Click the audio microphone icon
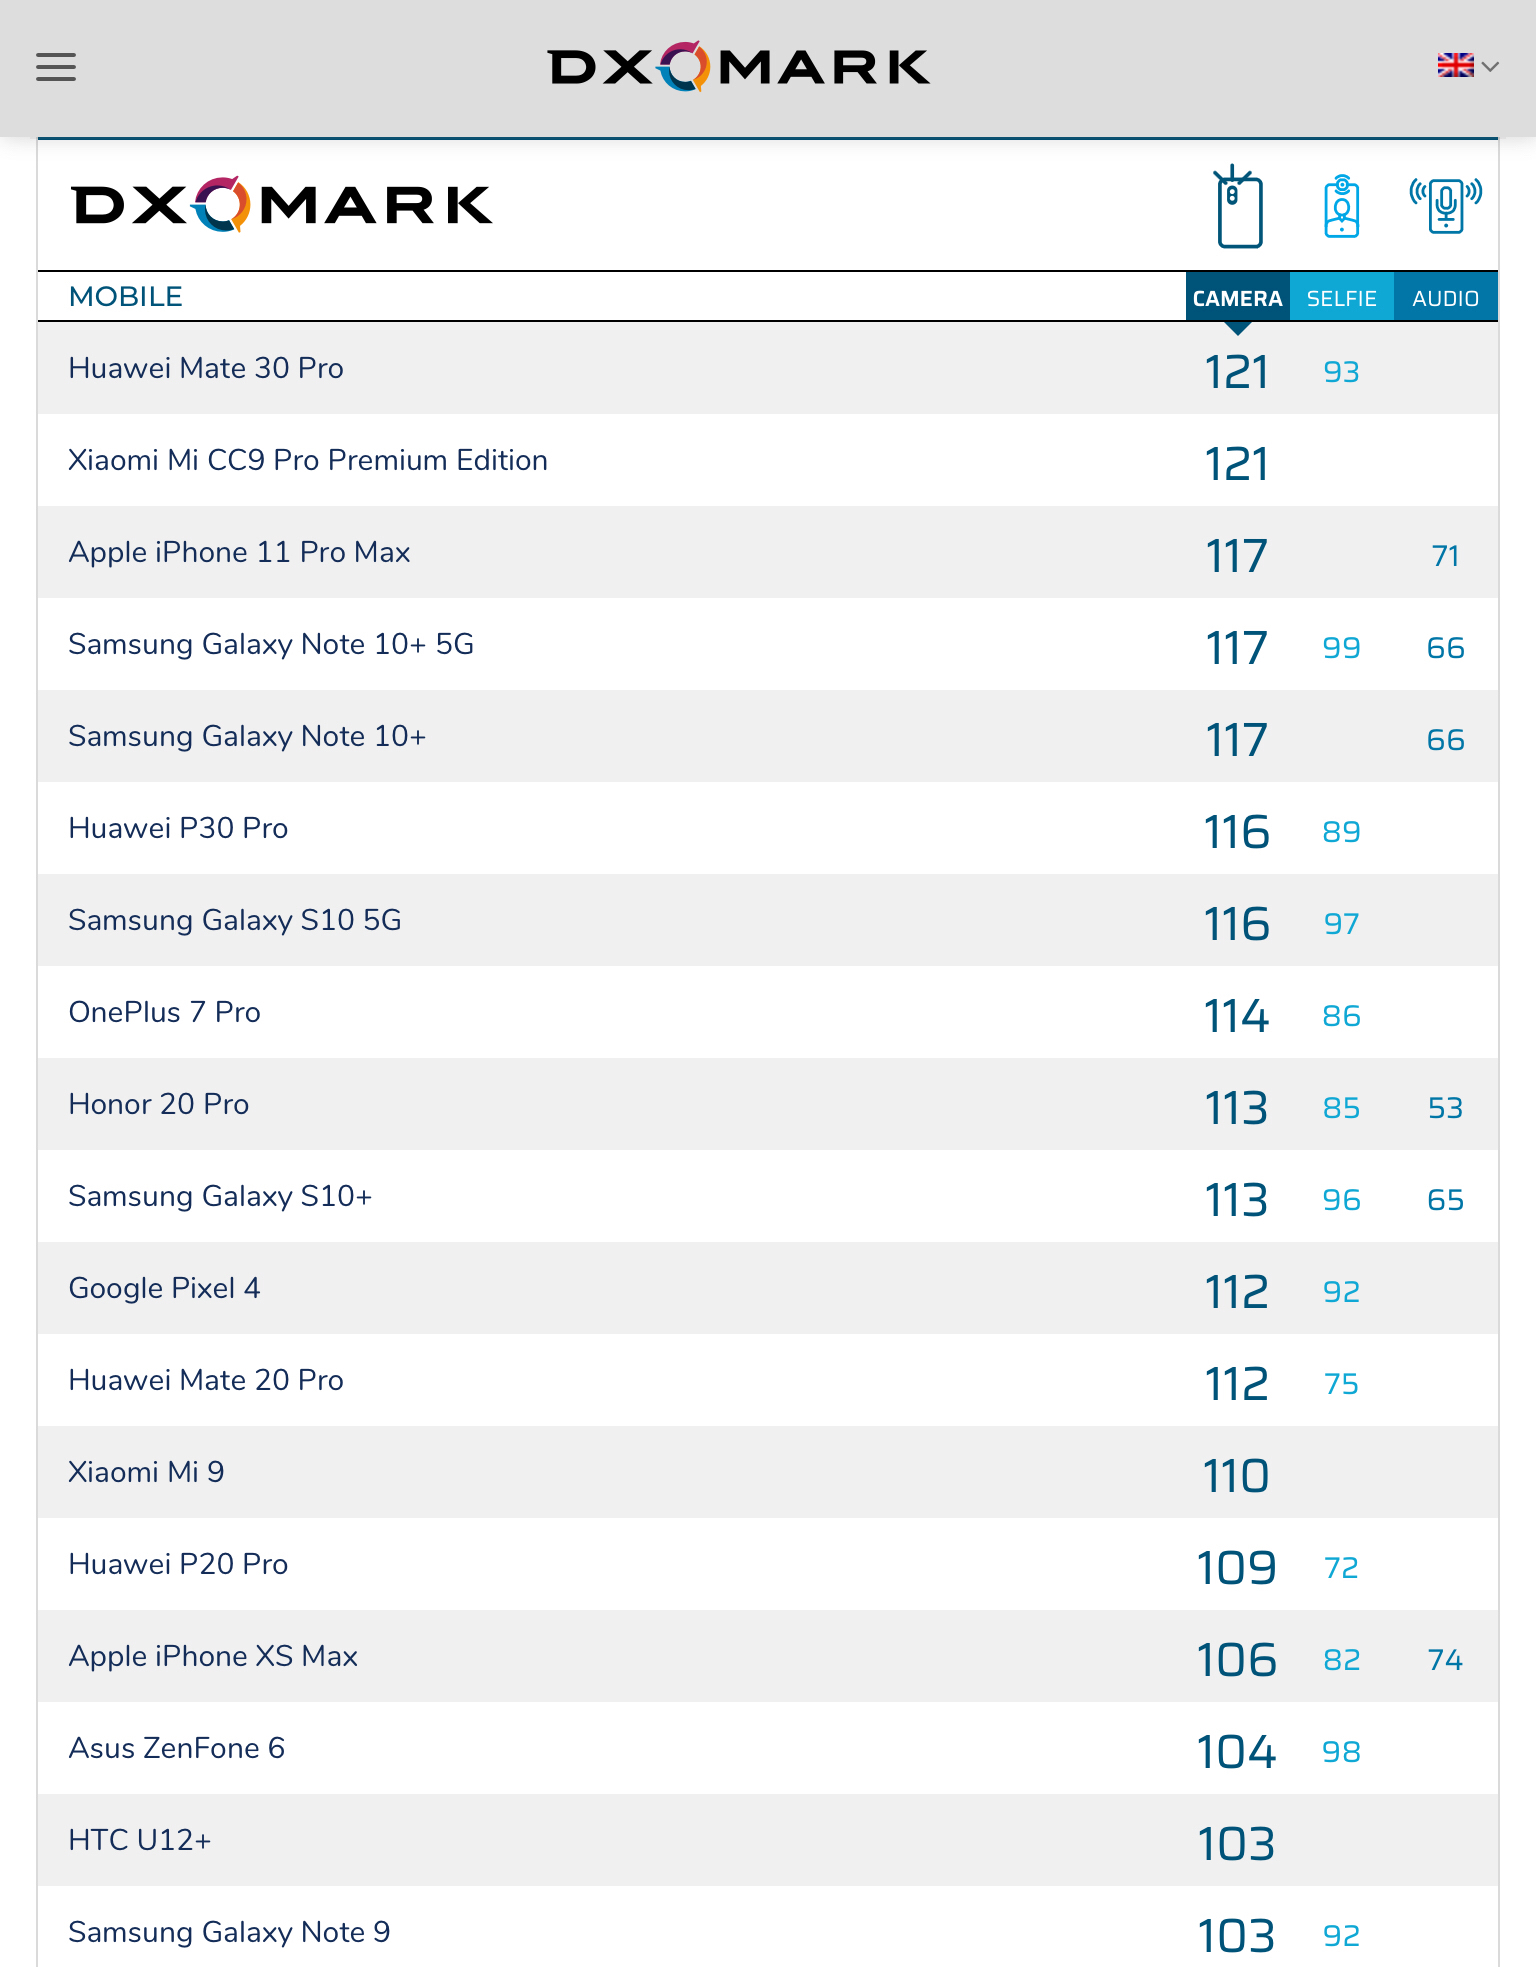Image resolution: width=1536 pixels, height=1967 pixels. point(1445,207)
